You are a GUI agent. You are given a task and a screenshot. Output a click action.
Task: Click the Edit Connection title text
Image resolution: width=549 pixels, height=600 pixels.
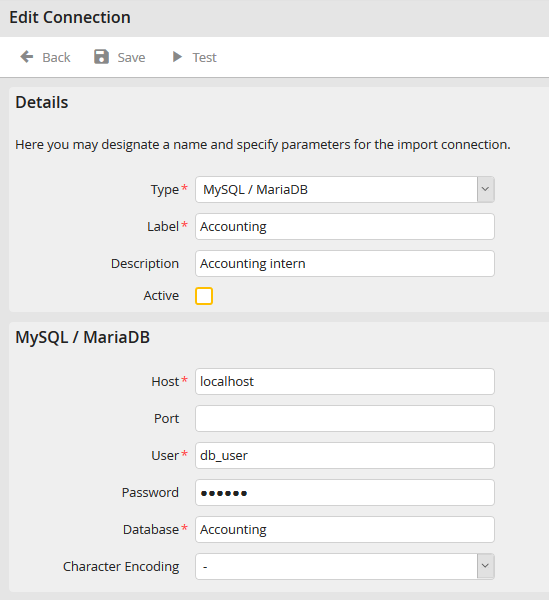tap(70, 17)
